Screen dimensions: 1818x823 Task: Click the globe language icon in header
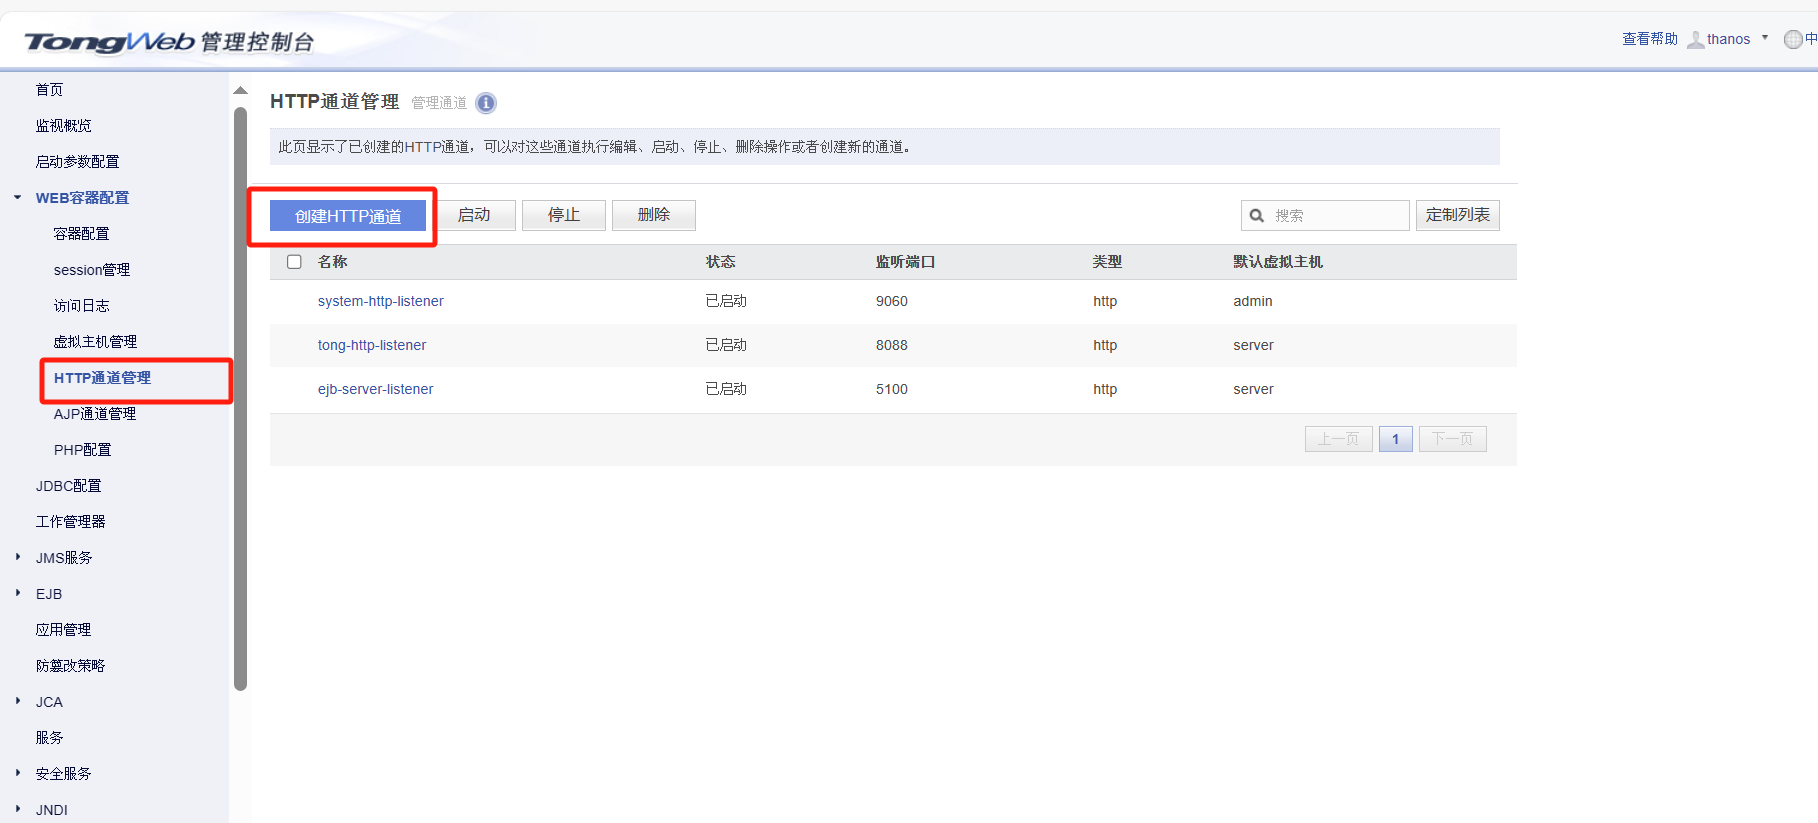1793,40
